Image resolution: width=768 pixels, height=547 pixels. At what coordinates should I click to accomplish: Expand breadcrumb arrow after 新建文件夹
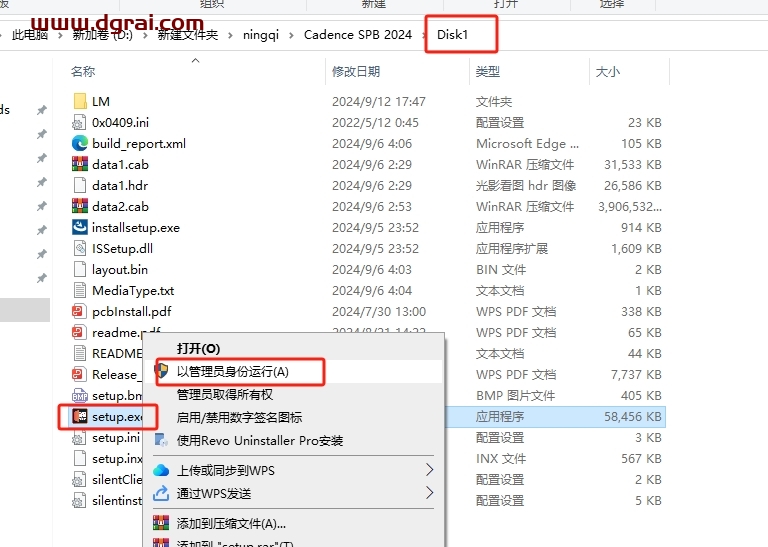point(231,35)
